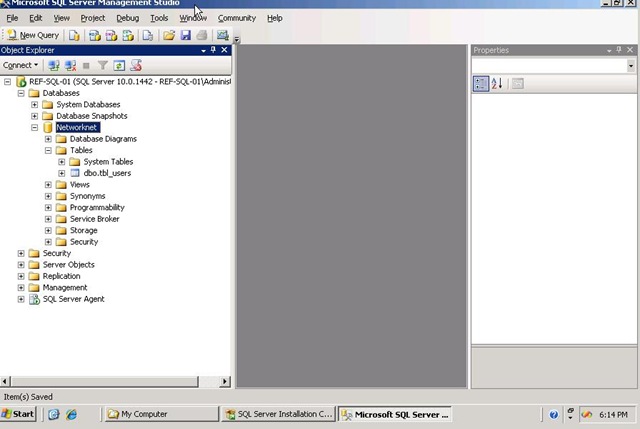Collapse the REF-SQL-01 server node
The image size is (640, 429).
[7, 82]
